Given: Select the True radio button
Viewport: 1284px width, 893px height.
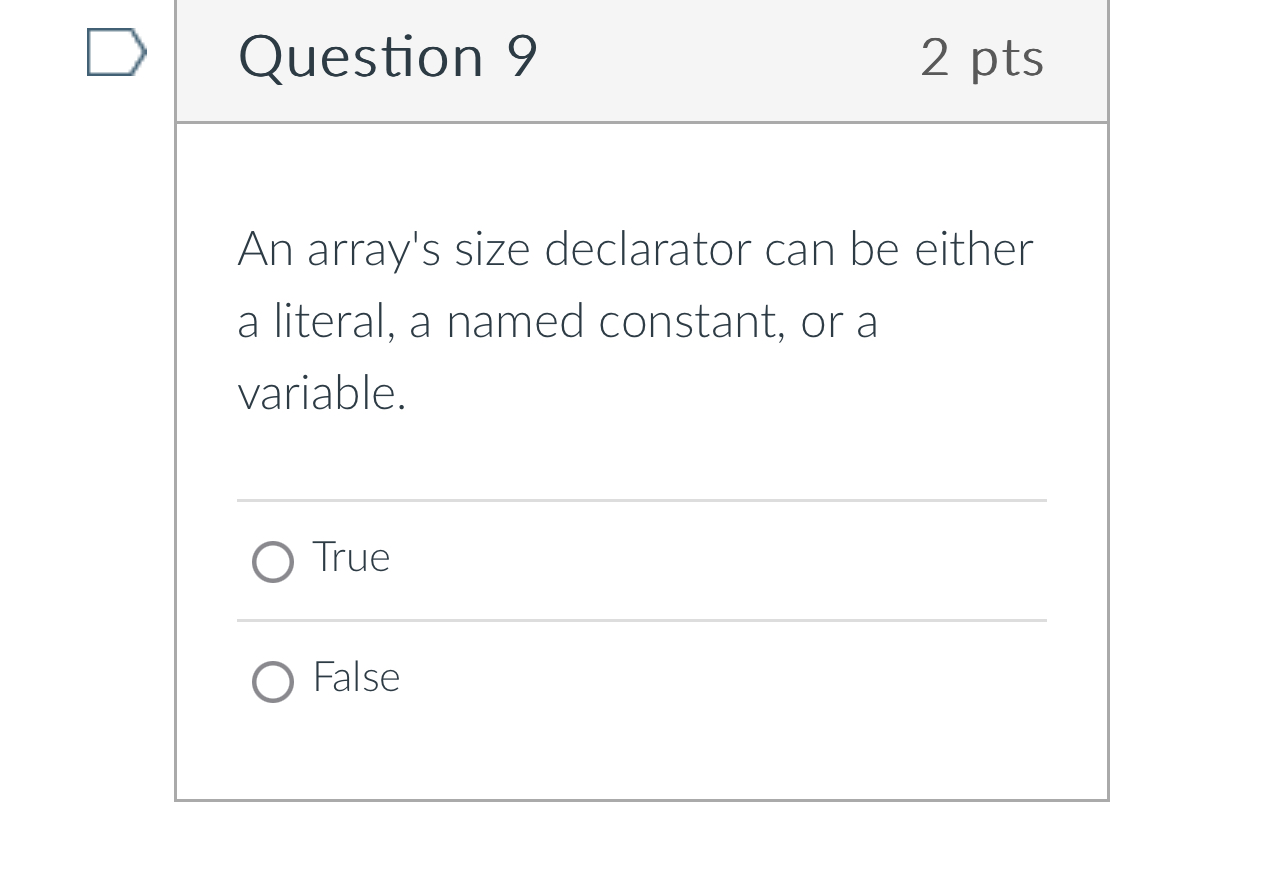Looking at the screenshot, I should [271, 562].
